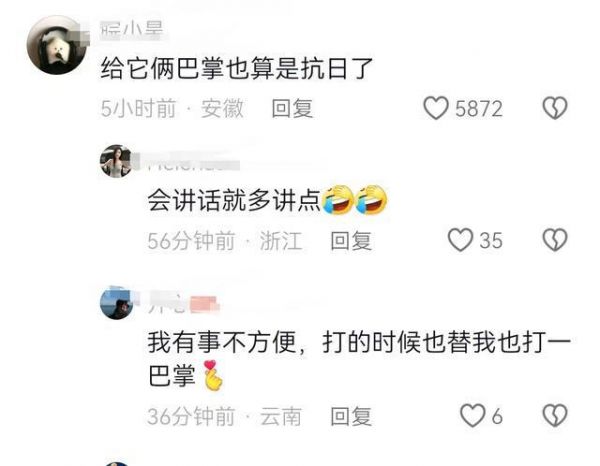Like the 云南 reply with 6 likes

(x=472, y=415)
